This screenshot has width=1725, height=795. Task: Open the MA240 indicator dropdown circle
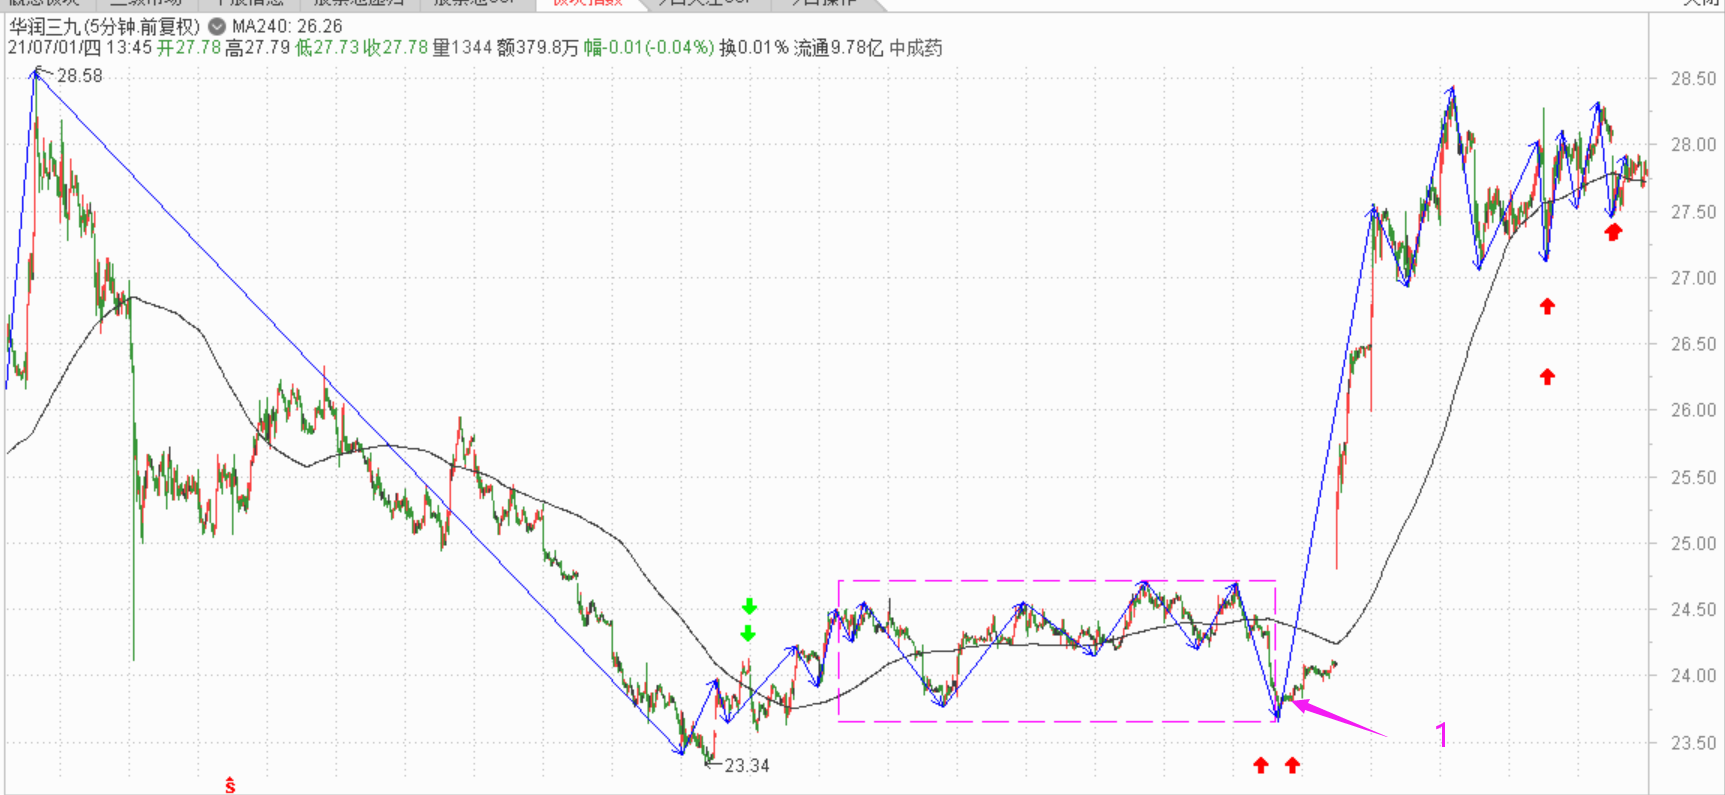tap(216, 27)
